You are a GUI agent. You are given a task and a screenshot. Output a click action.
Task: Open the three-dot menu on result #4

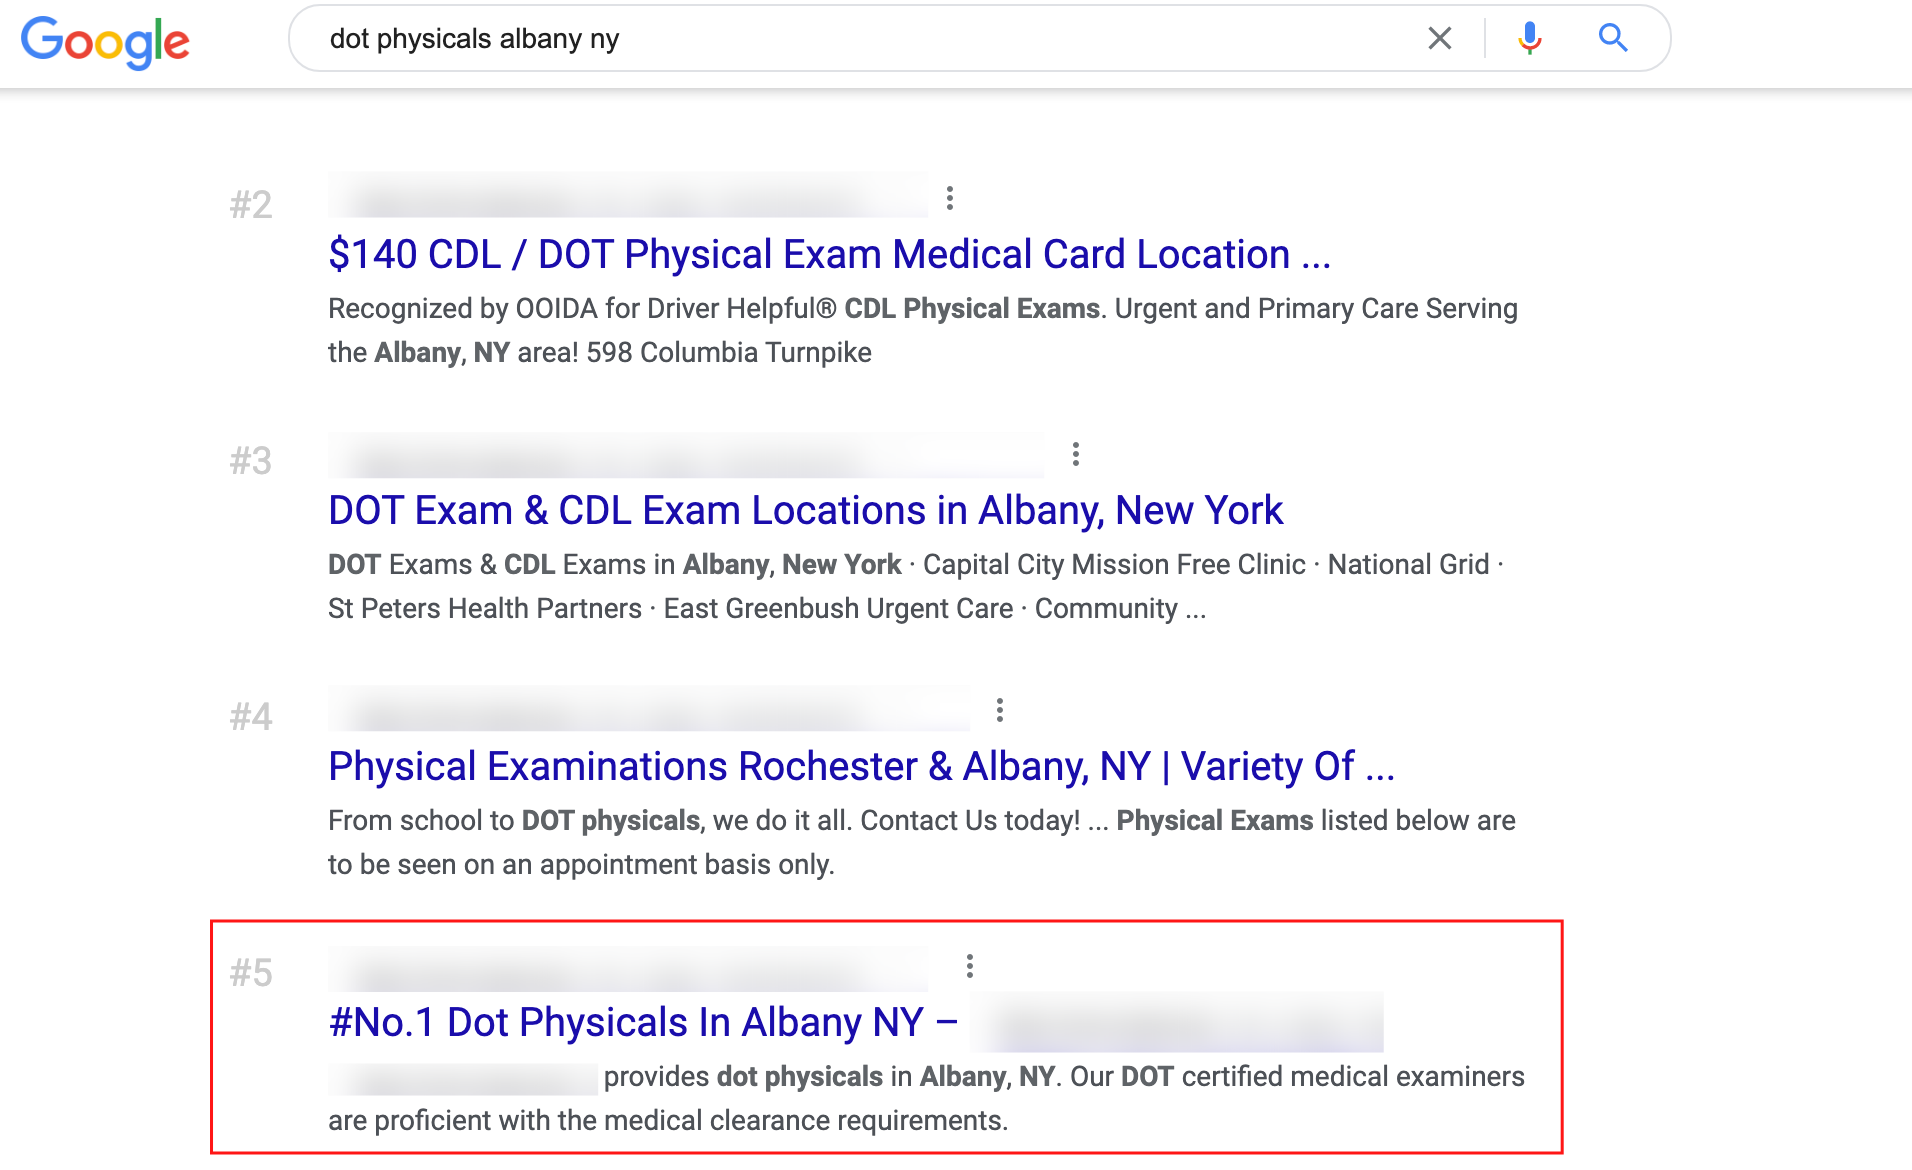point(999,709)
